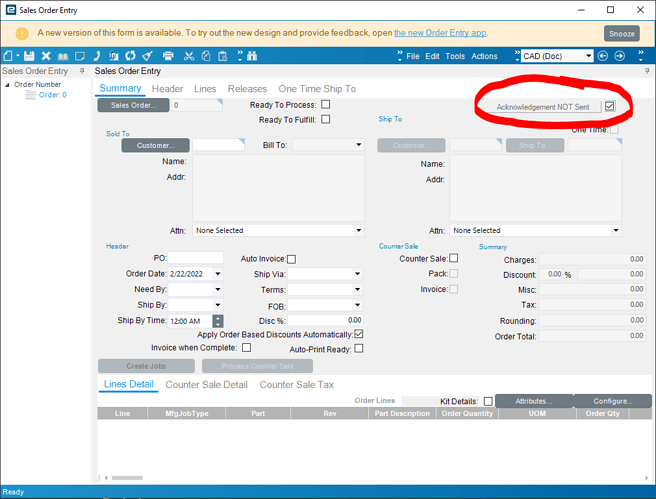Click the Configure... button

pyautogui.click(x=612, y=401)
